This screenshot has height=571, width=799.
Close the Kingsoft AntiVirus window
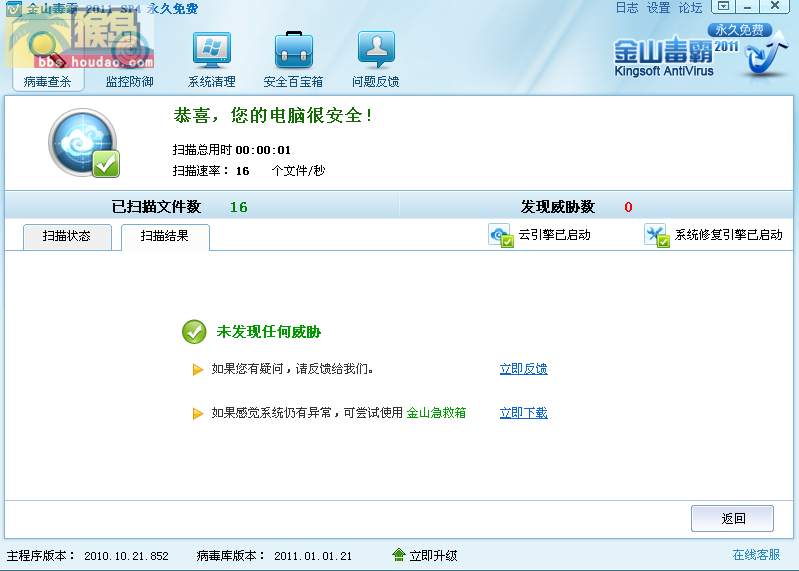[x=775, y=6]
